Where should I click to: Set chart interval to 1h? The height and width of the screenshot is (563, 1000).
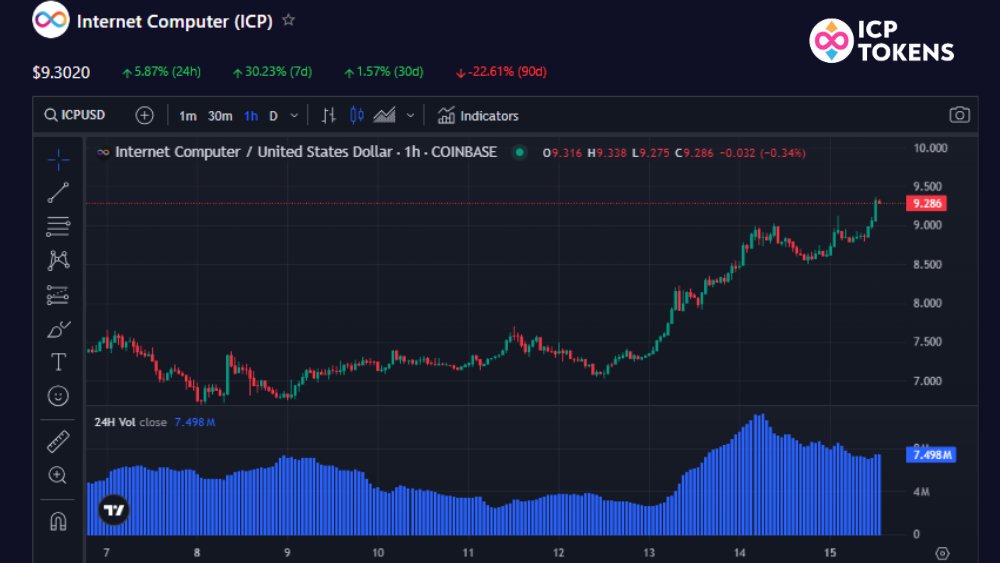coord(251,116)
